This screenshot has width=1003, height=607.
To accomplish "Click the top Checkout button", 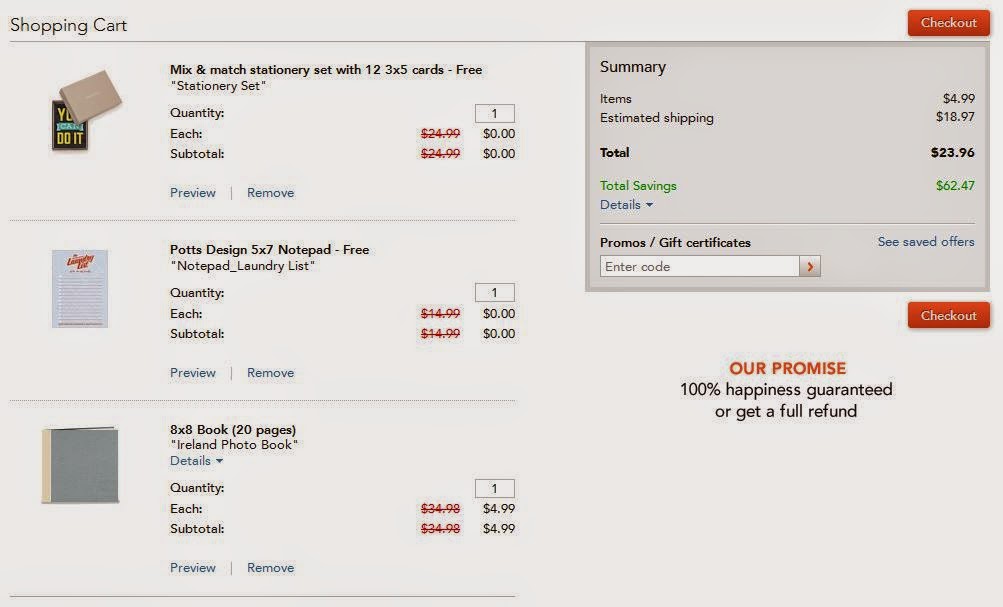I will [949, 23].
